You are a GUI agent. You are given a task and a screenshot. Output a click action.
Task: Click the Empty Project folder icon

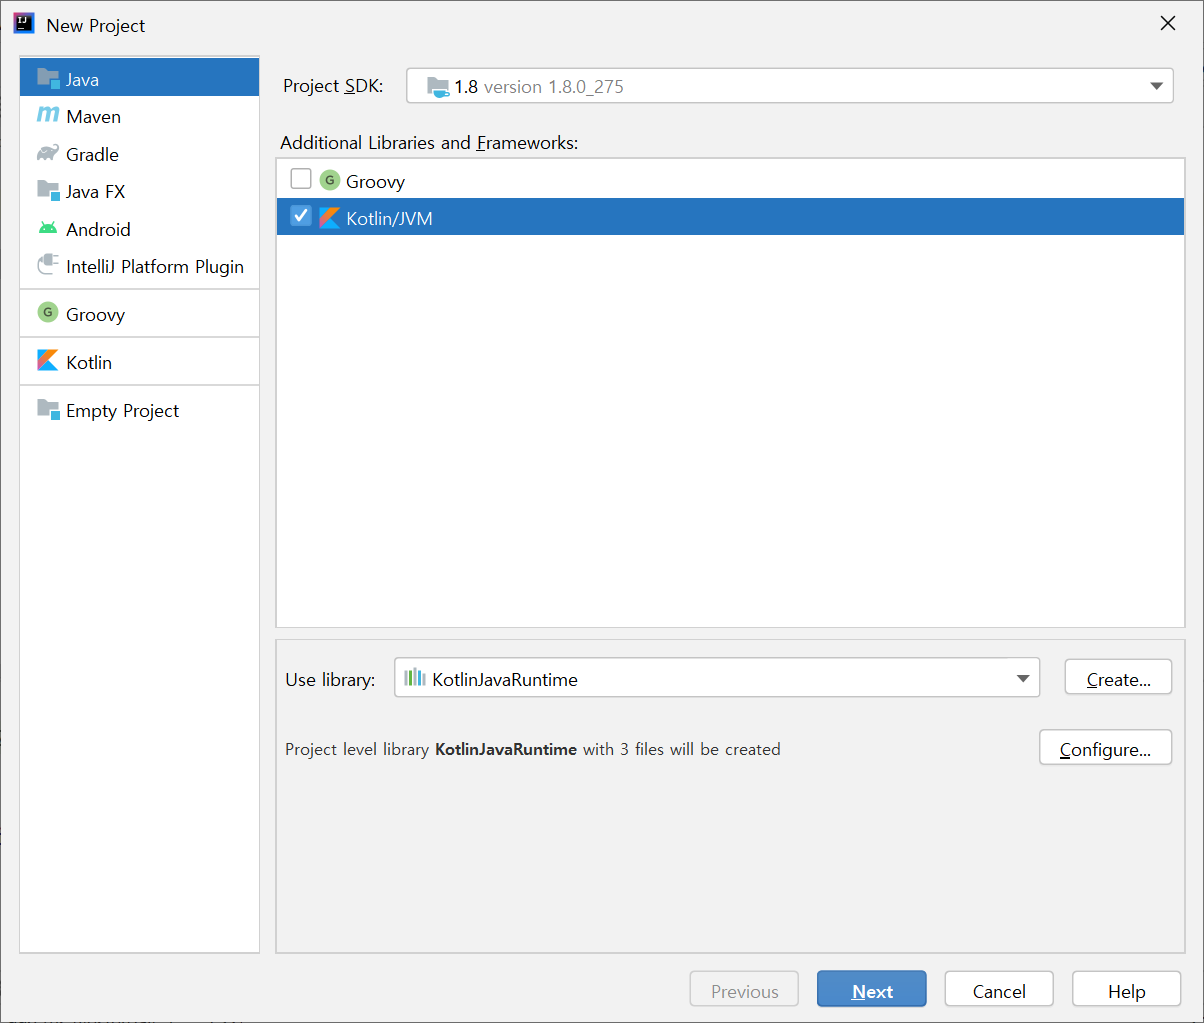tap(48, 410)
